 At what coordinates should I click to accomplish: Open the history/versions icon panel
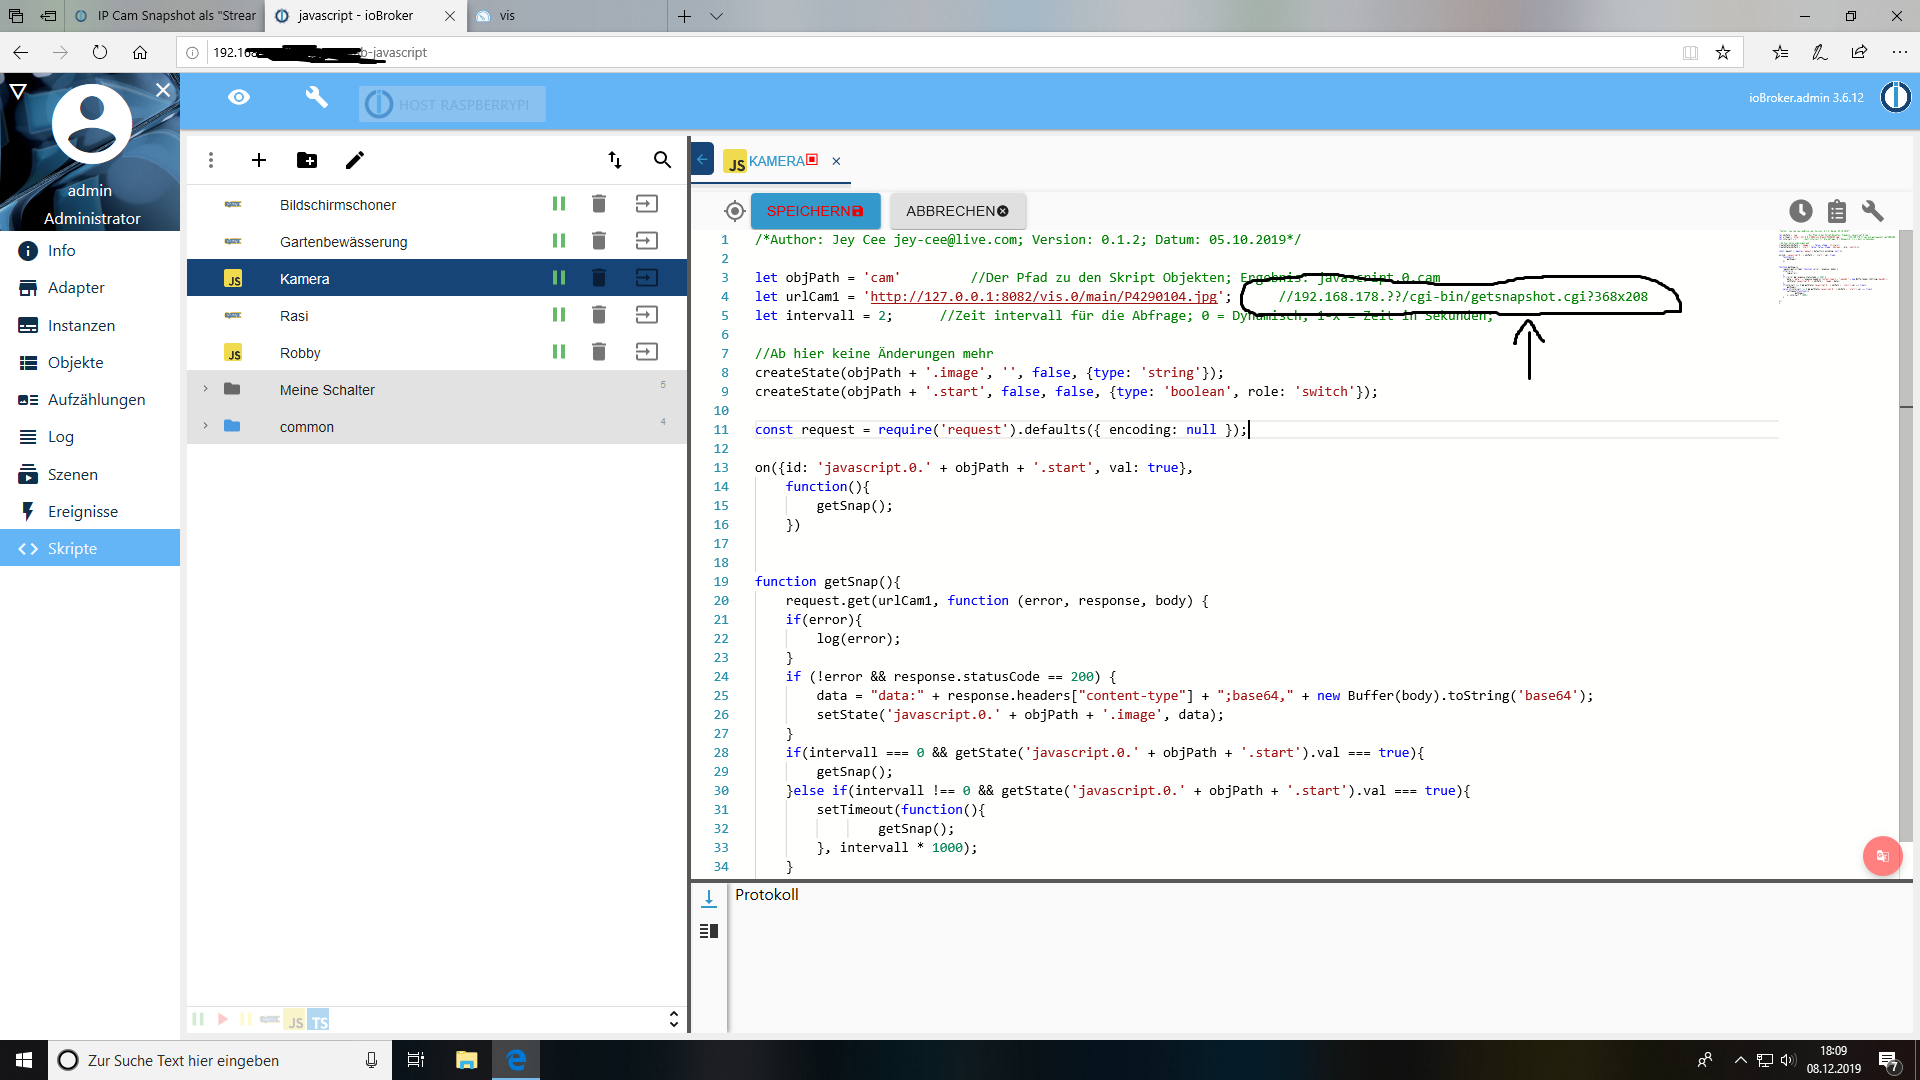(x=1801, y=212)
